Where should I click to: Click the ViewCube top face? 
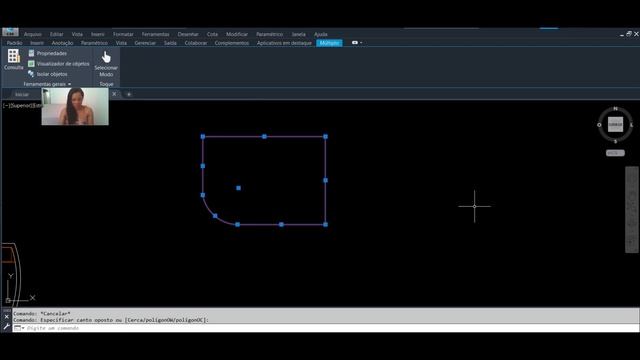click(616, 124)
